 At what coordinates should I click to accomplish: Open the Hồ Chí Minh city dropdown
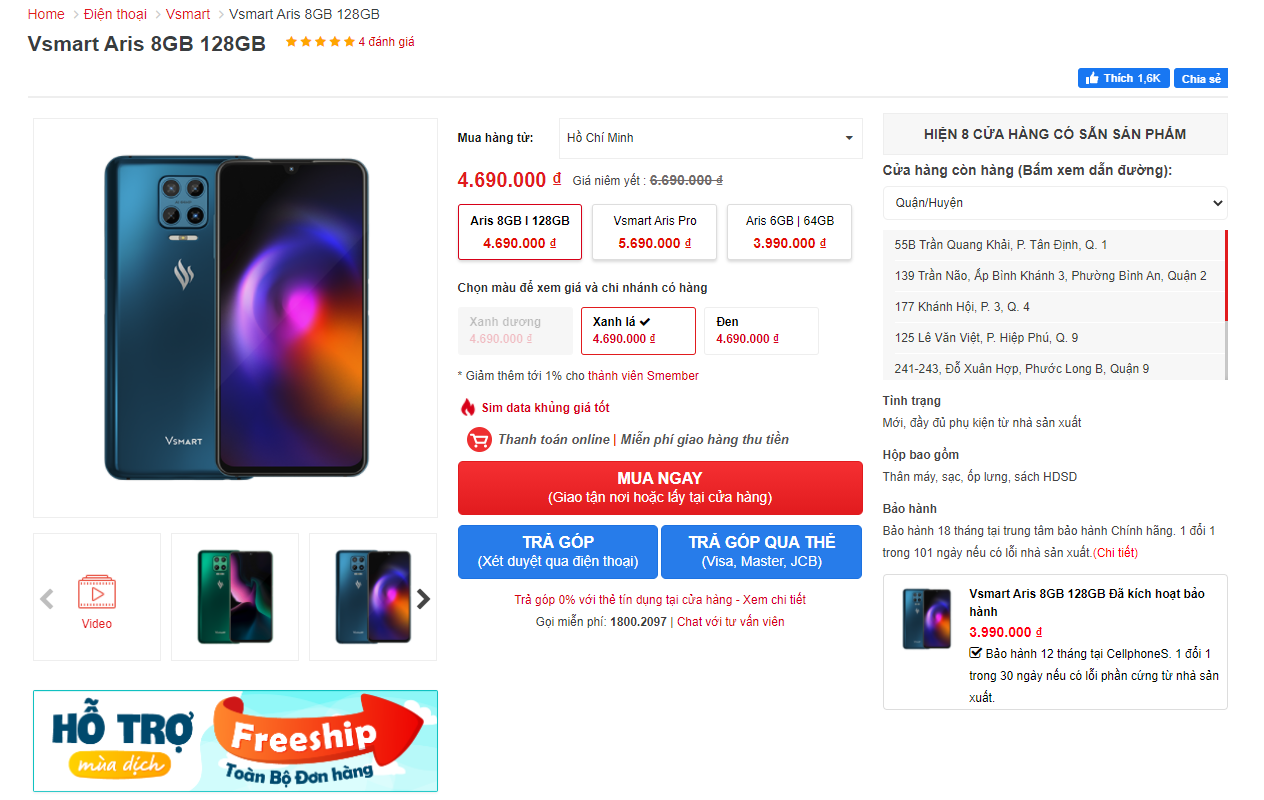click(x=710, y=138)
